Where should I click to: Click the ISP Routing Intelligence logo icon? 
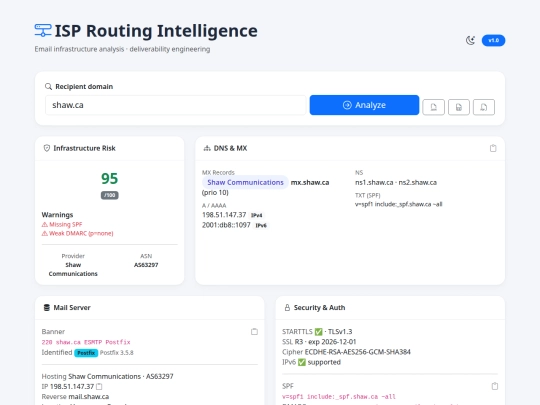43,30
